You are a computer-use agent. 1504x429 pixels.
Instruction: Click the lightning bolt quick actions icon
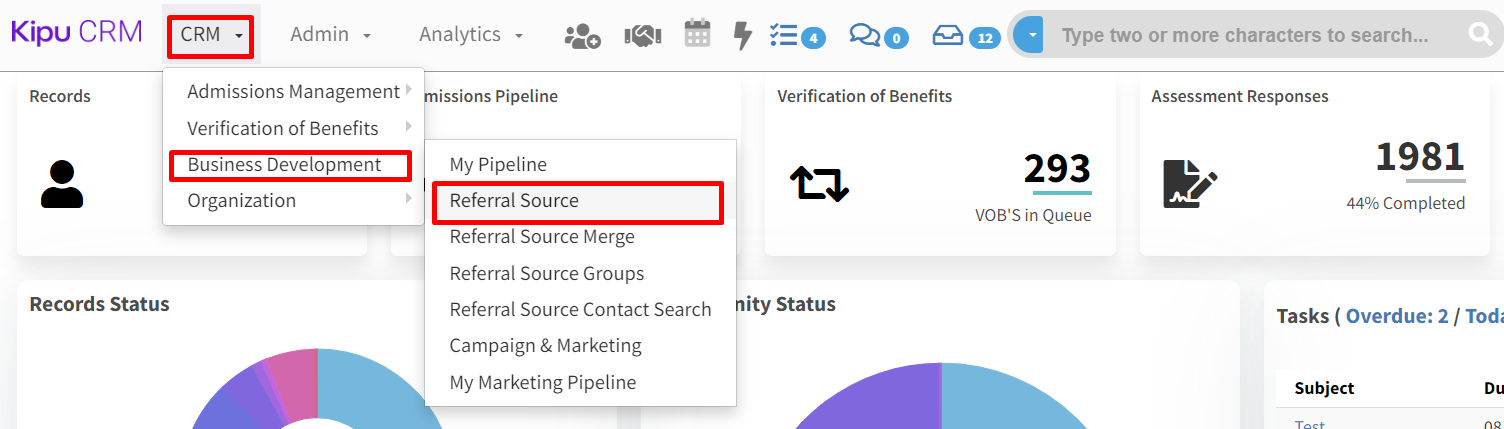tap(742, 36)
